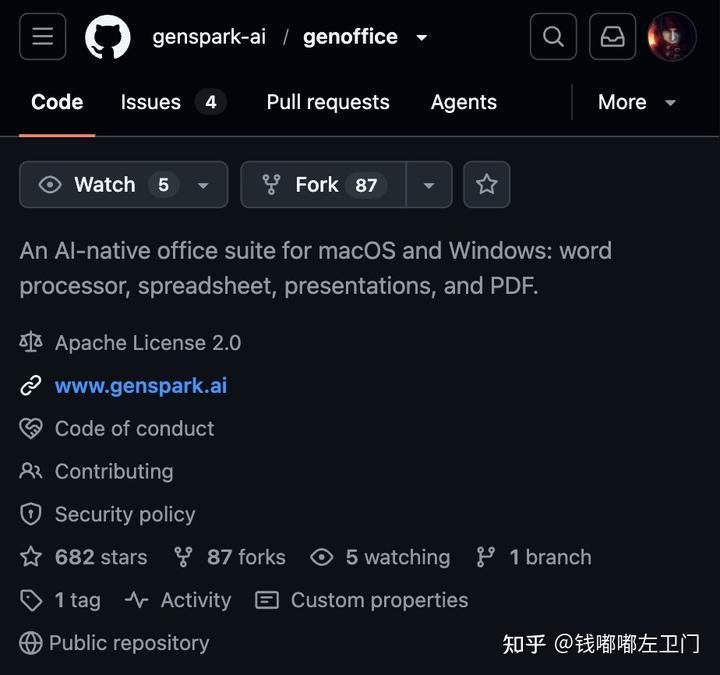
Task: Click the Watch button
Action: click(124, 185)
